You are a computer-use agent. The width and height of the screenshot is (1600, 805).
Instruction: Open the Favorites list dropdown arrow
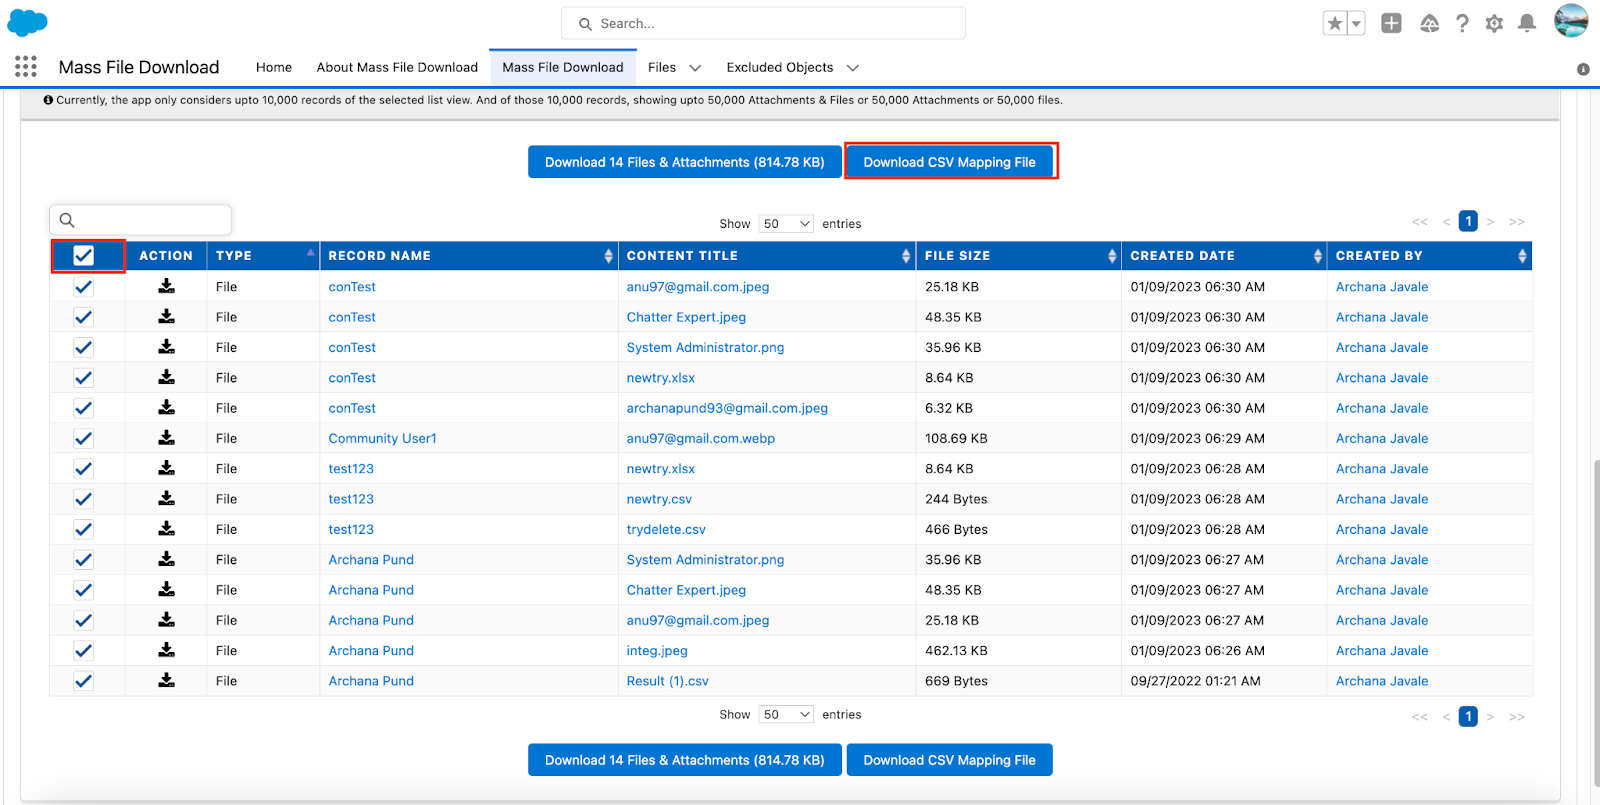[1356, 24]
